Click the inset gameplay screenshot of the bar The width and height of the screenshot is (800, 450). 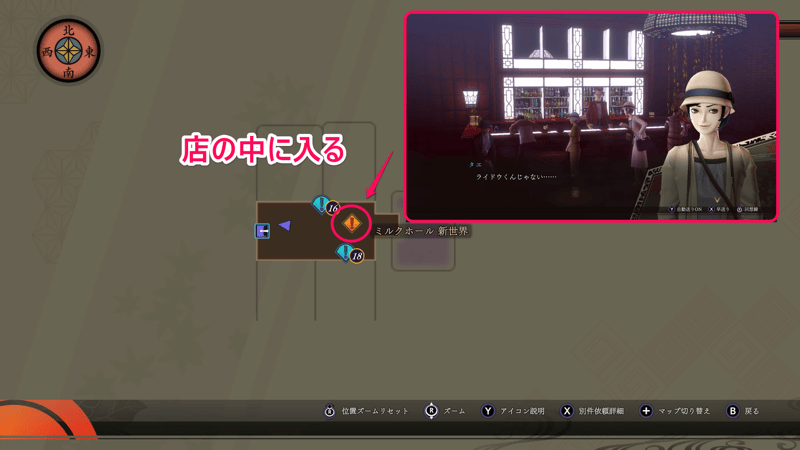click(591, 117)
